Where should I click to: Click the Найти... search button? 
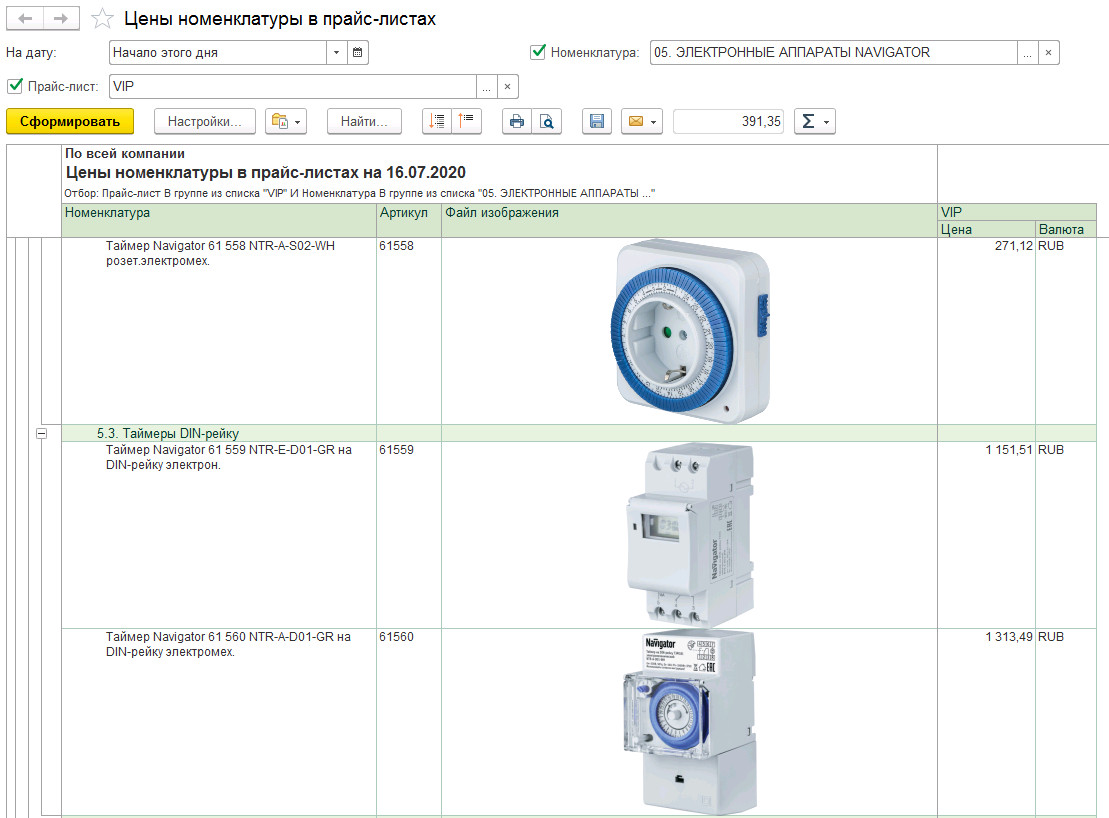coord(364,121)
